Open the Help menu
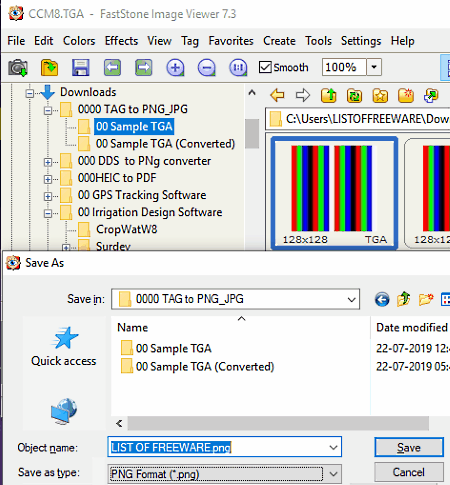The width and height of the screenshot is (450, 485). click(x=403, y=41)
